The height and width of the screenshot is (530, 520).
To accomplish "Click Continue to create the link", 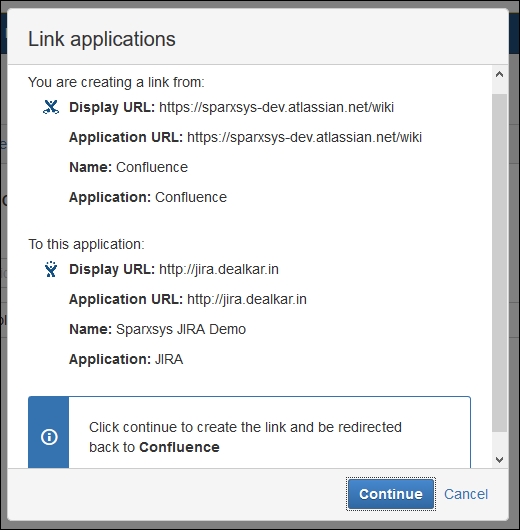I will pos(391,494).
